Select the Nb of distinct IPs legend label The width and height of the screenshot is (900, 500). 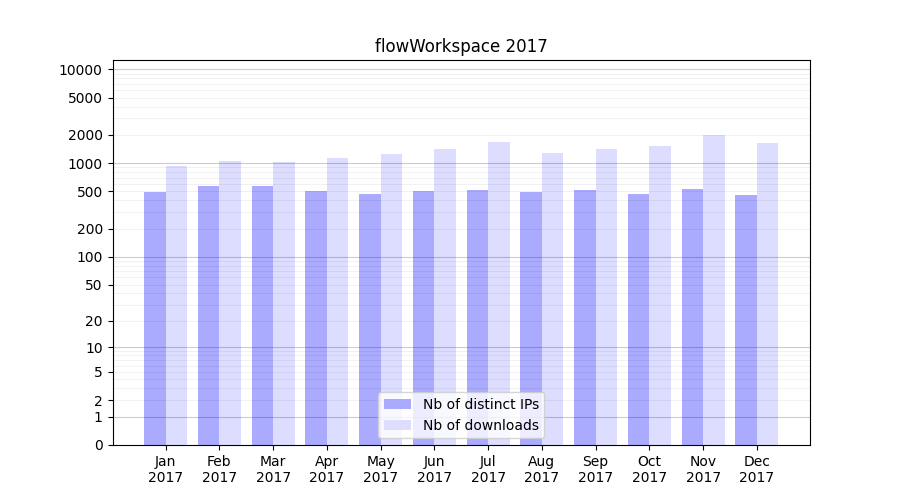click(480, 404)
